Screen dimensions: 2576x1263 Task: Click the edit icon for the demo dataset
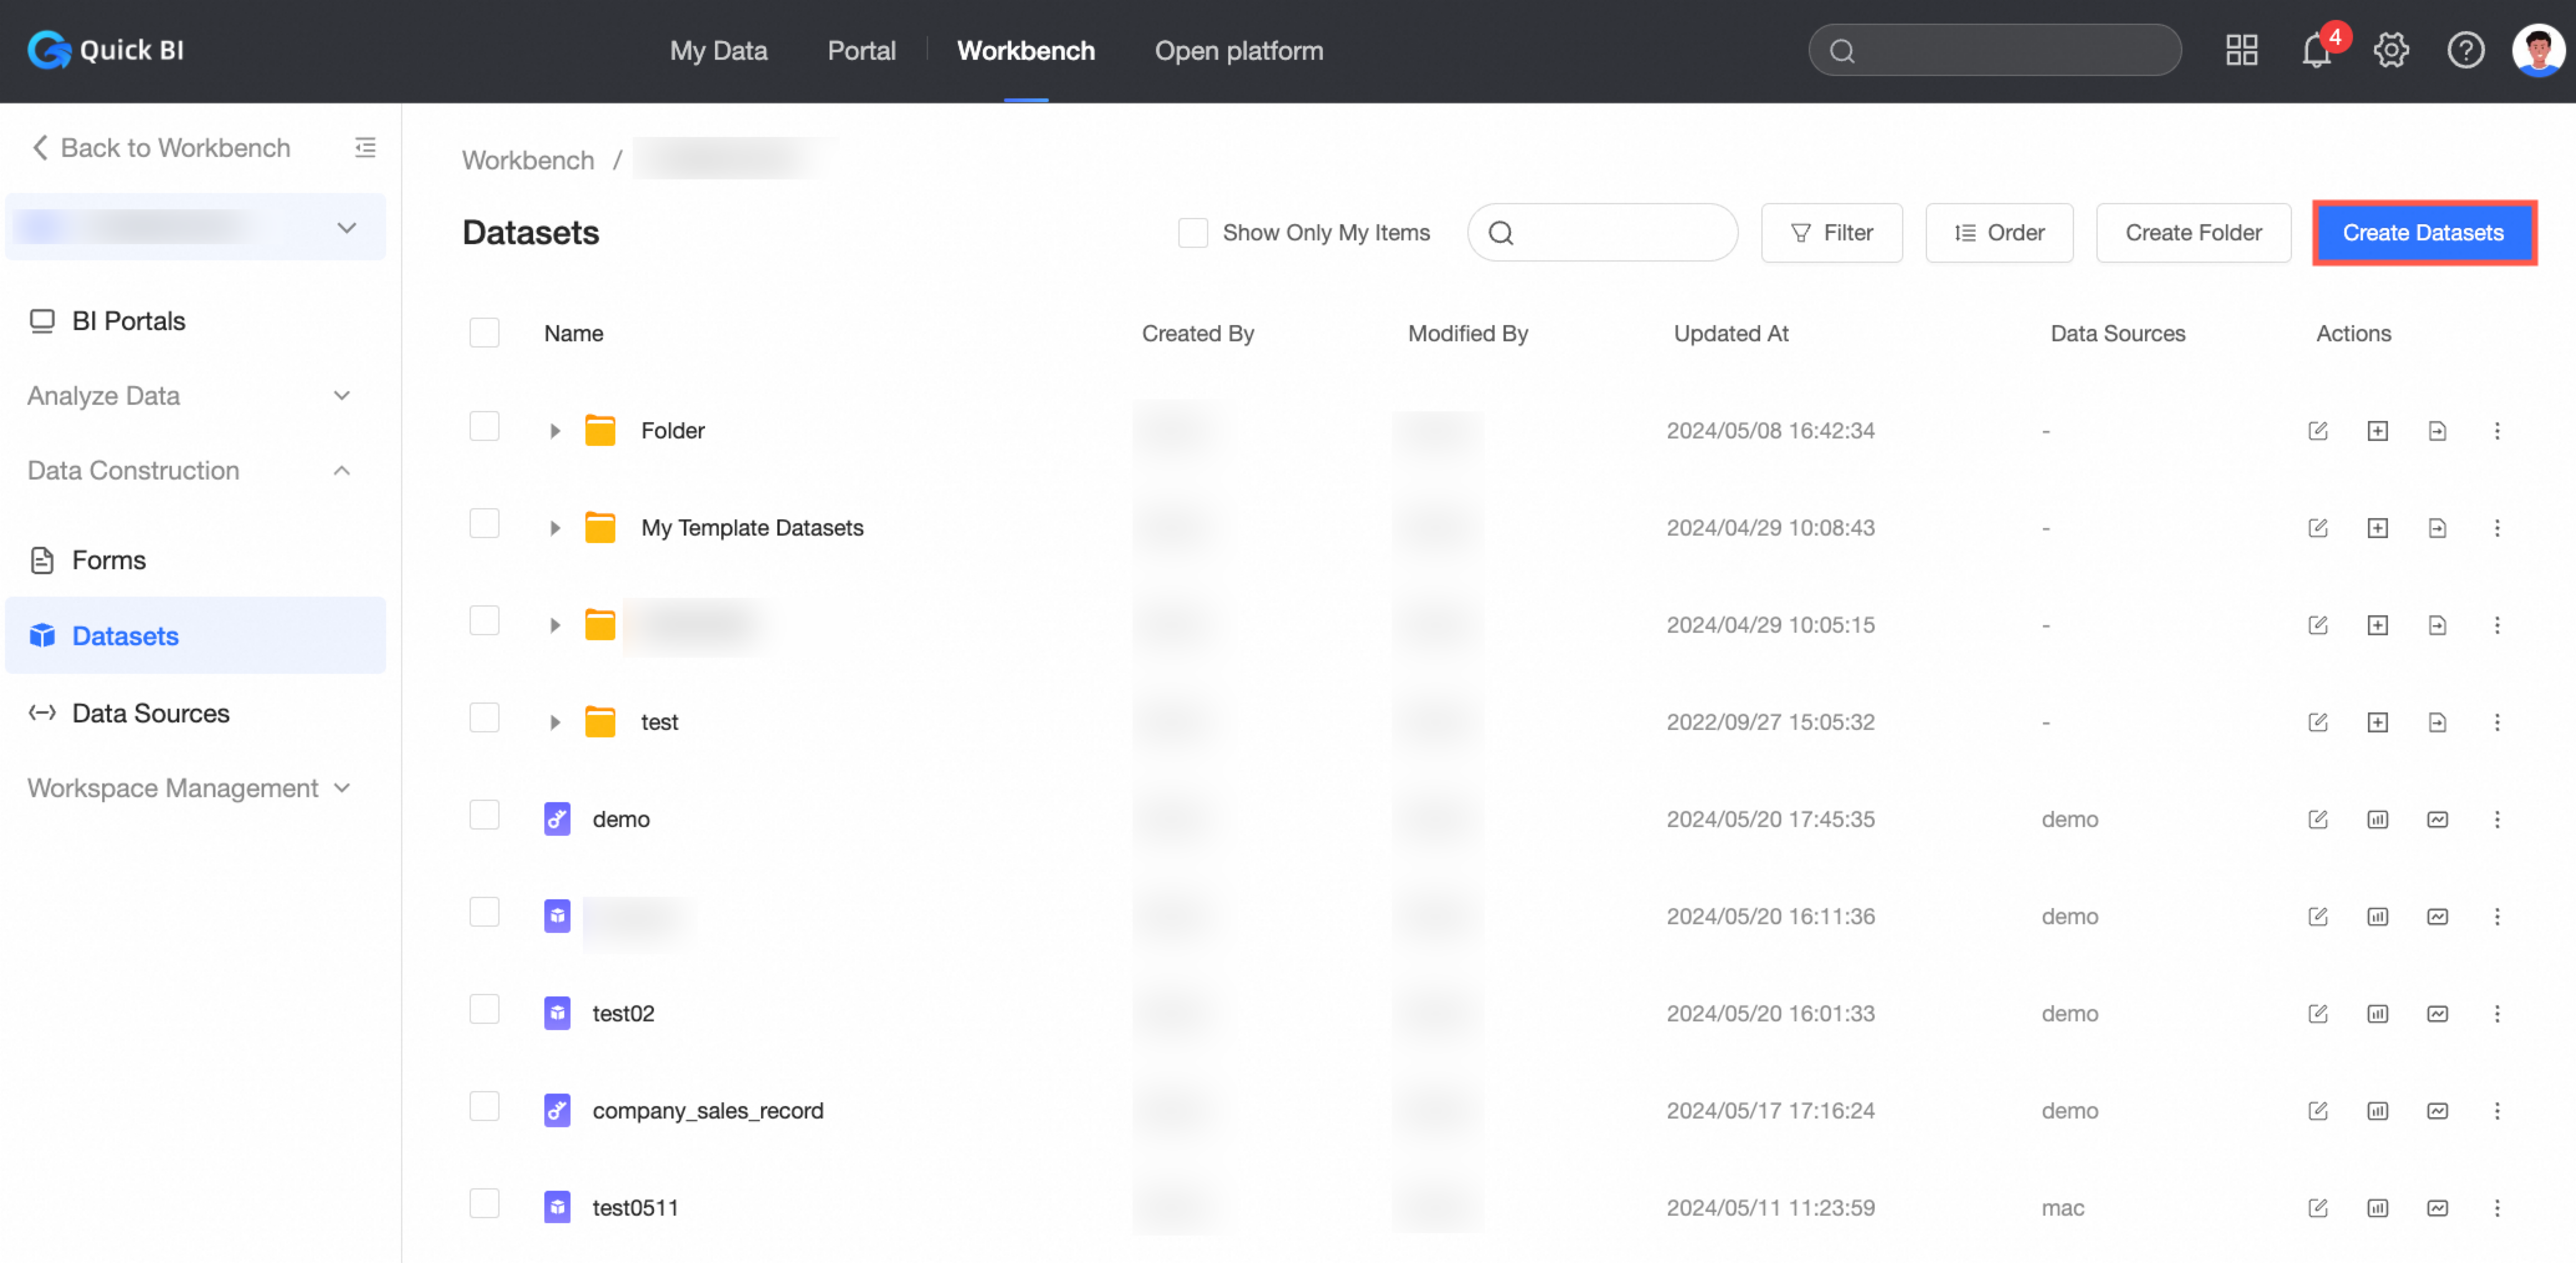pyautogui.click(x=2317, y=819)
